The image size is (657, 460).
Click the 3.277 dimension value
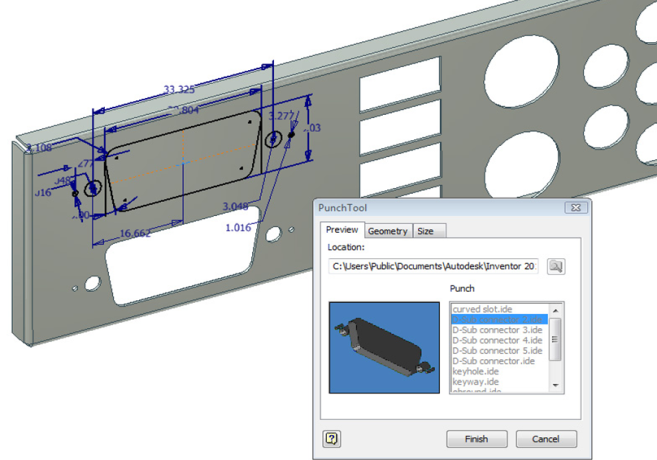(281, 116)
